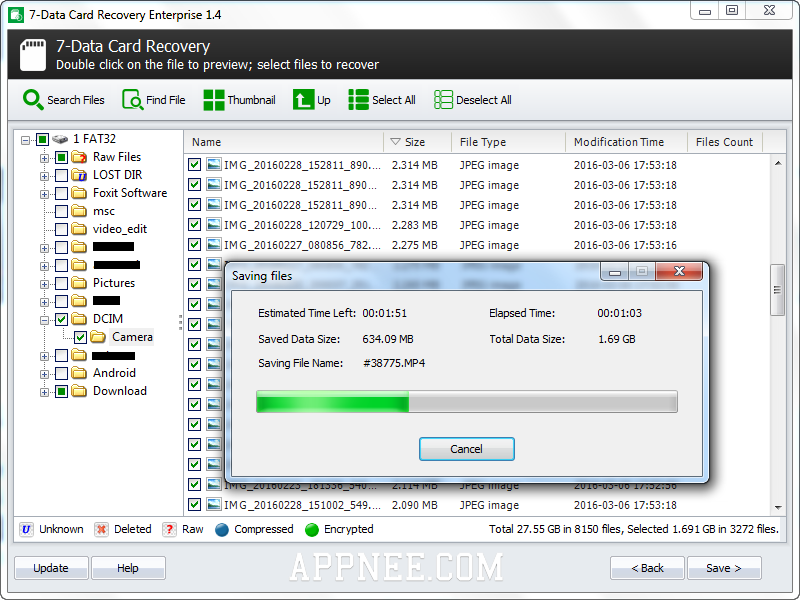Image resolution: width=800 pixels, height=600 pixels.
Task: Go to previous step with Back
Action: (647, 568)
